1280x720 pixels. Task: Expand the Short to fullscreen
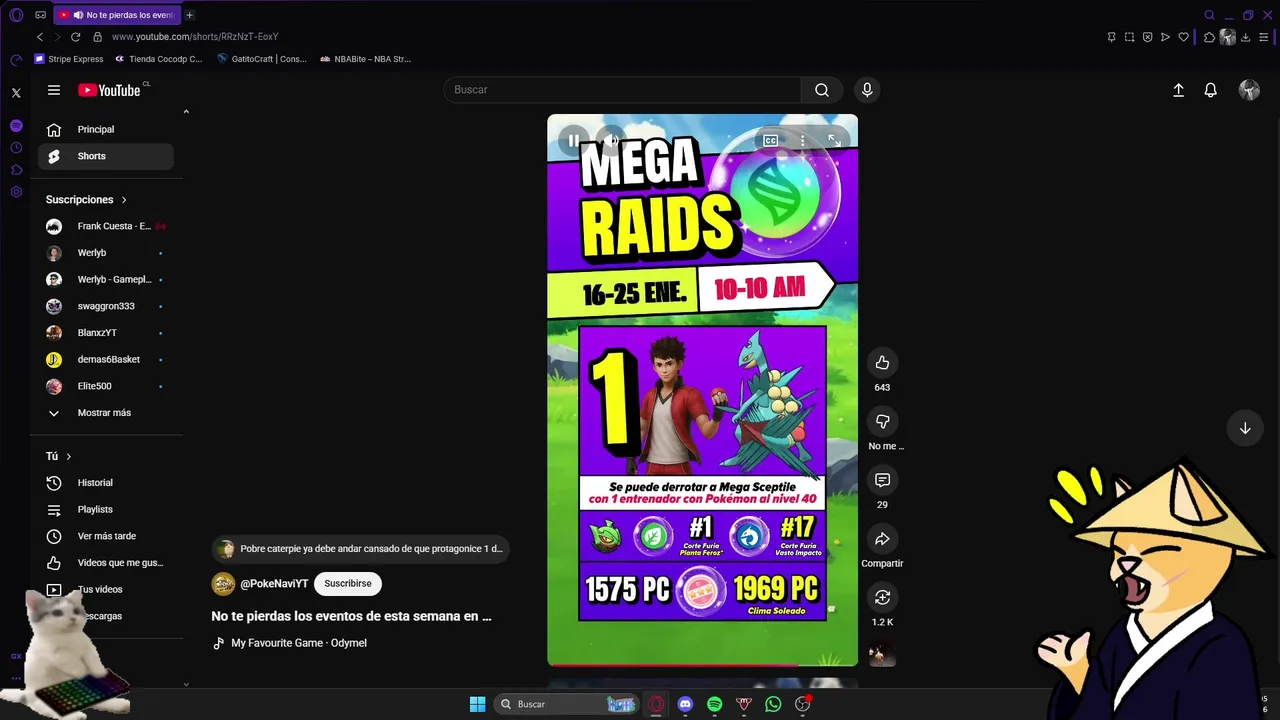pos(834,141)
